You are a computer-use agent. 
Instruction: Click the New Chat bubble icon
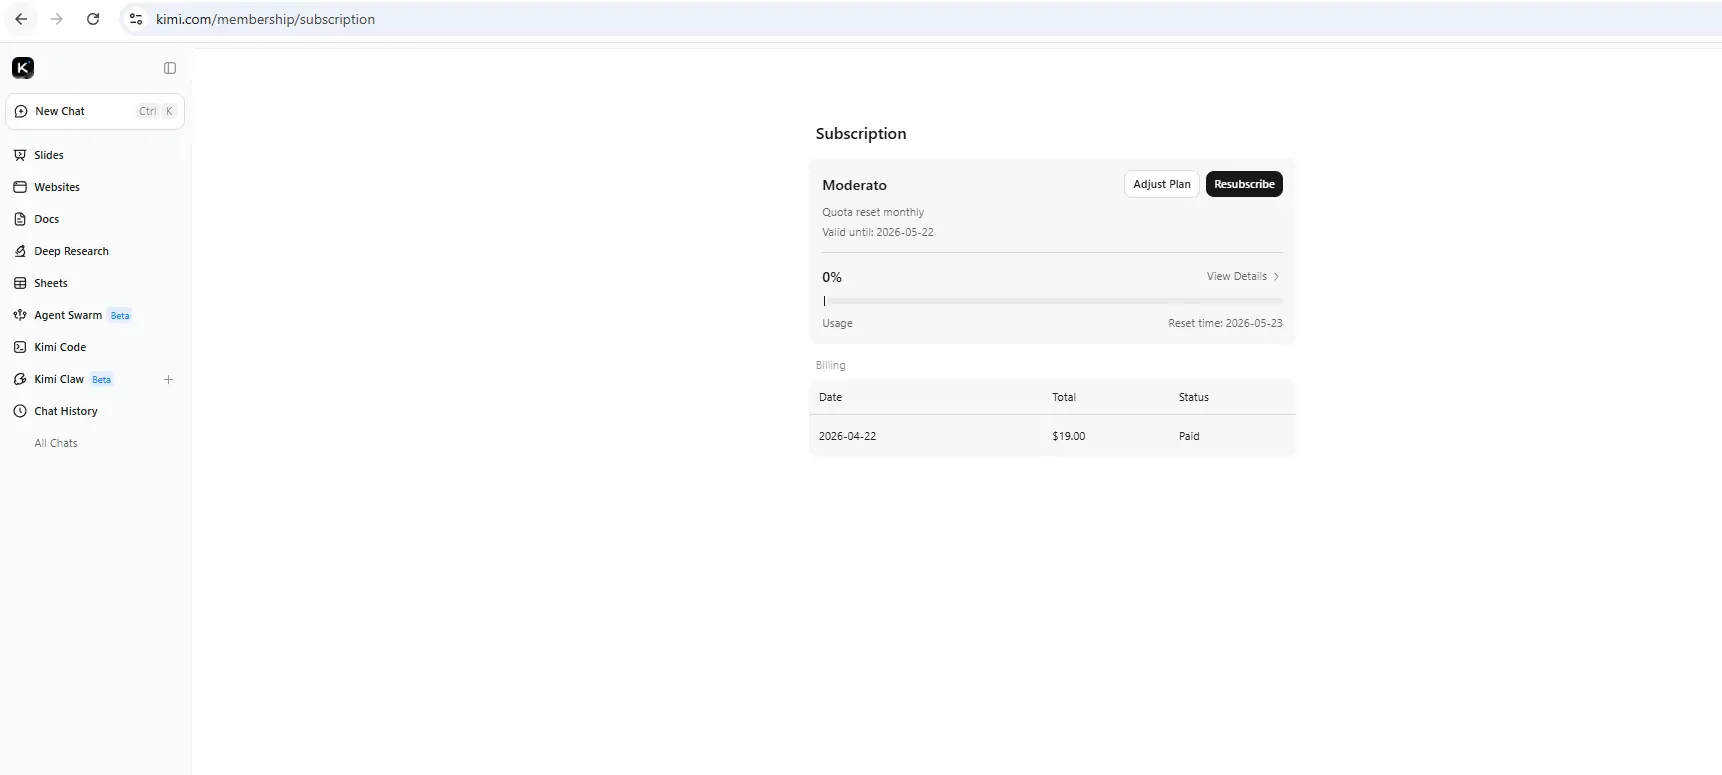21,111
